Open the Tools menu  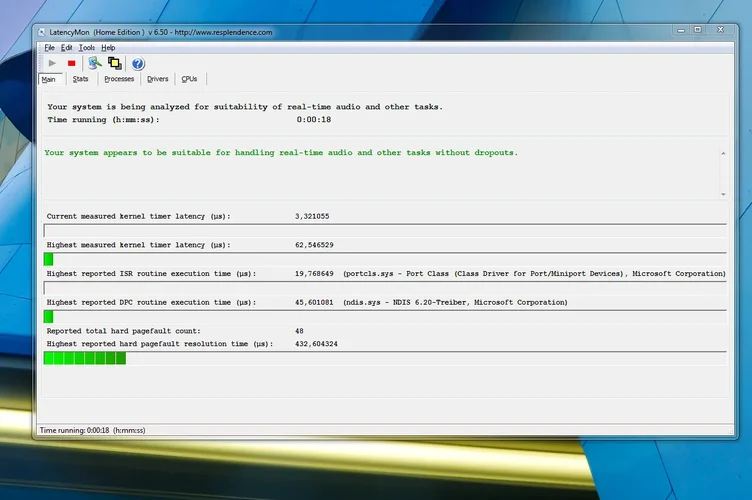tap(87, 47)
